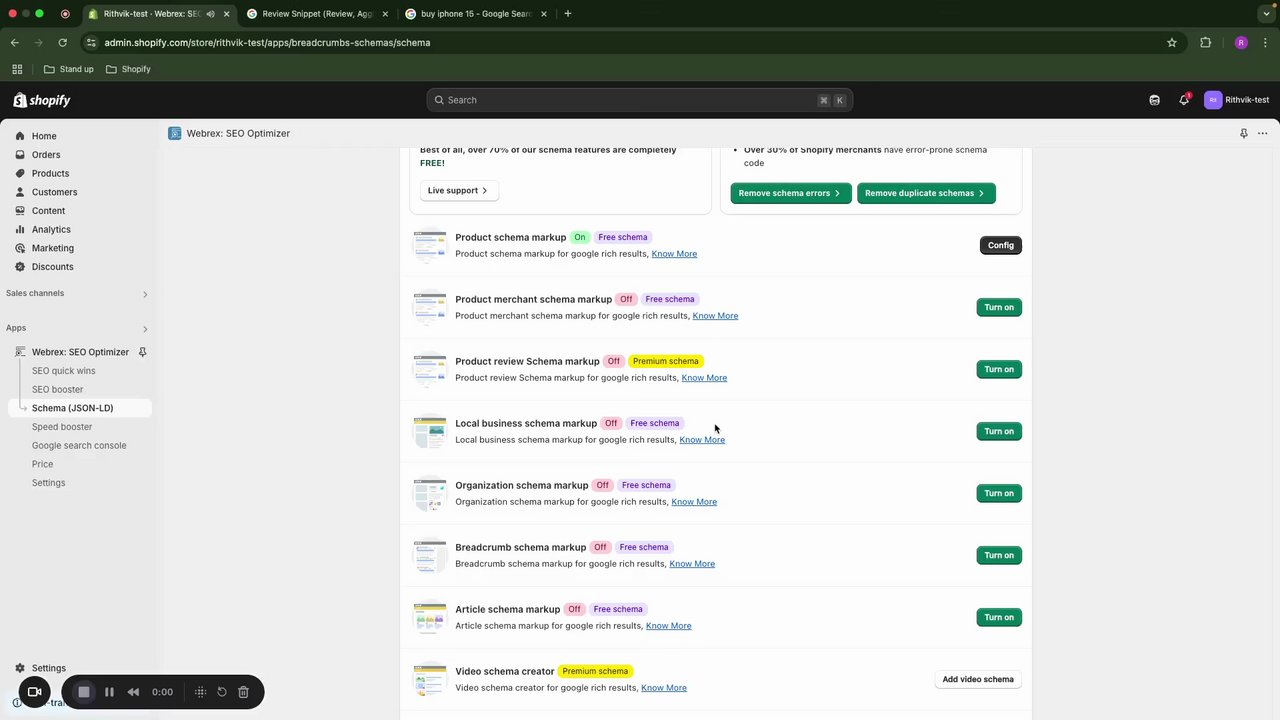Delete the recording with trash icon

[243, 692]
